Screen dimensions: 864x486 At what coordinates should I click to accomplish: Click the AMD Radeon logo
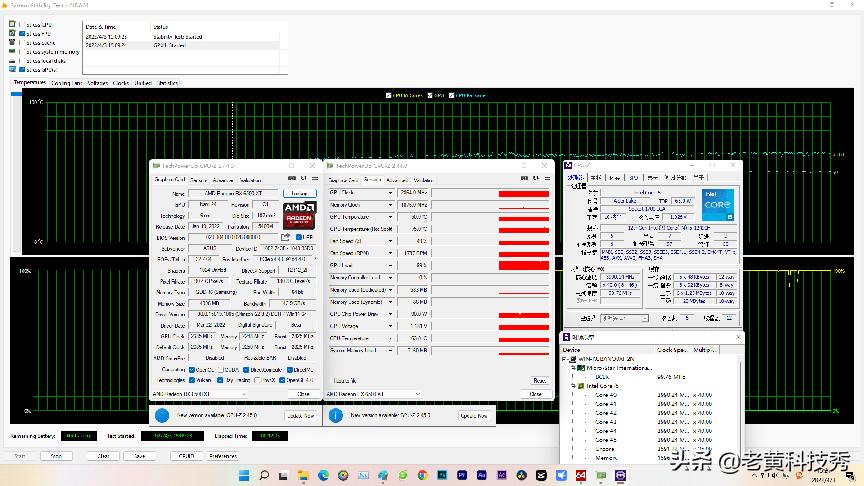[x=299, y=213]
